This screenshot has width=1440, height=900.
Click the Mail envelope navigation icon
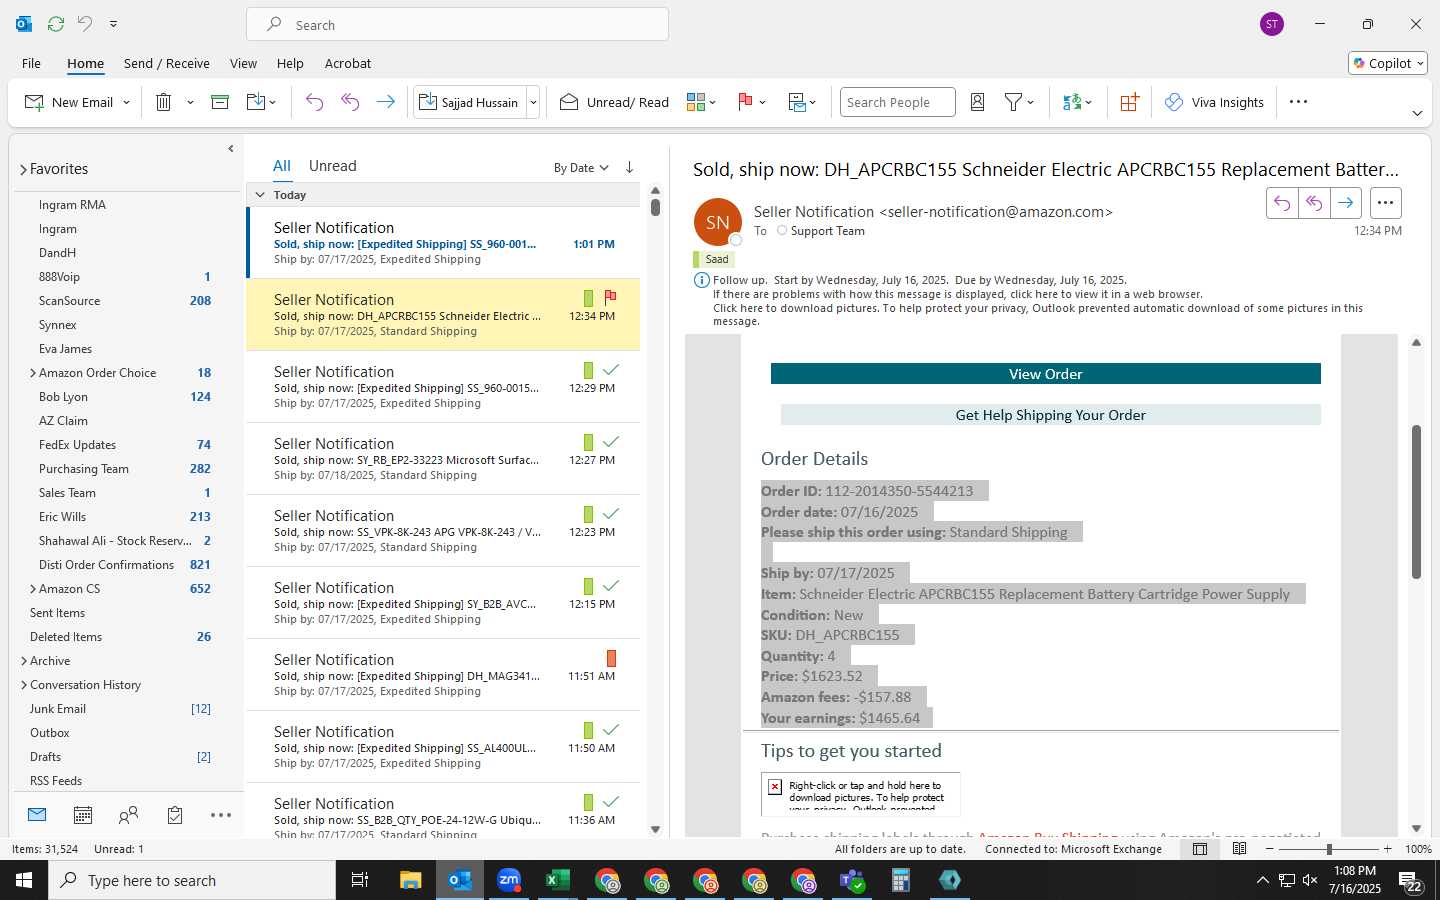(x=37, y=815)
